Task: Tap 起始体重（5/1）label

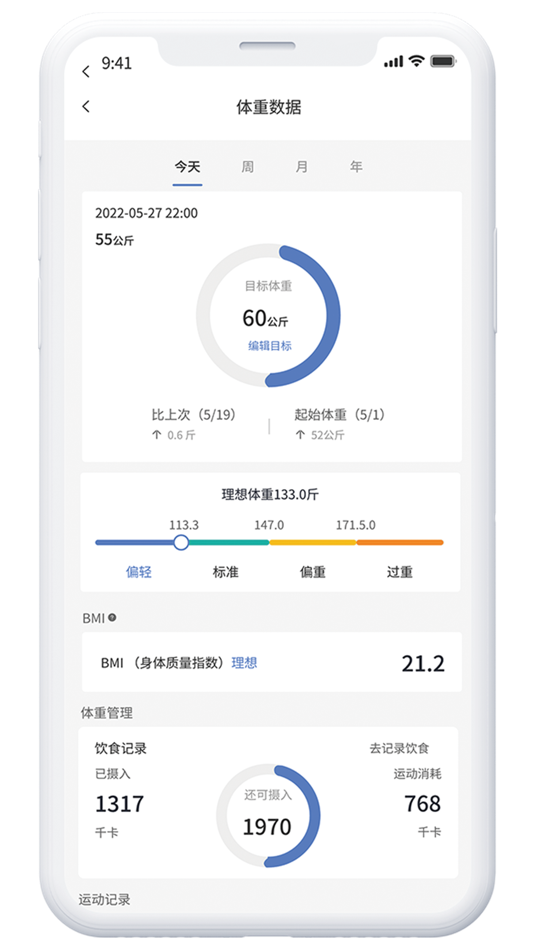Action: [340, 415]
